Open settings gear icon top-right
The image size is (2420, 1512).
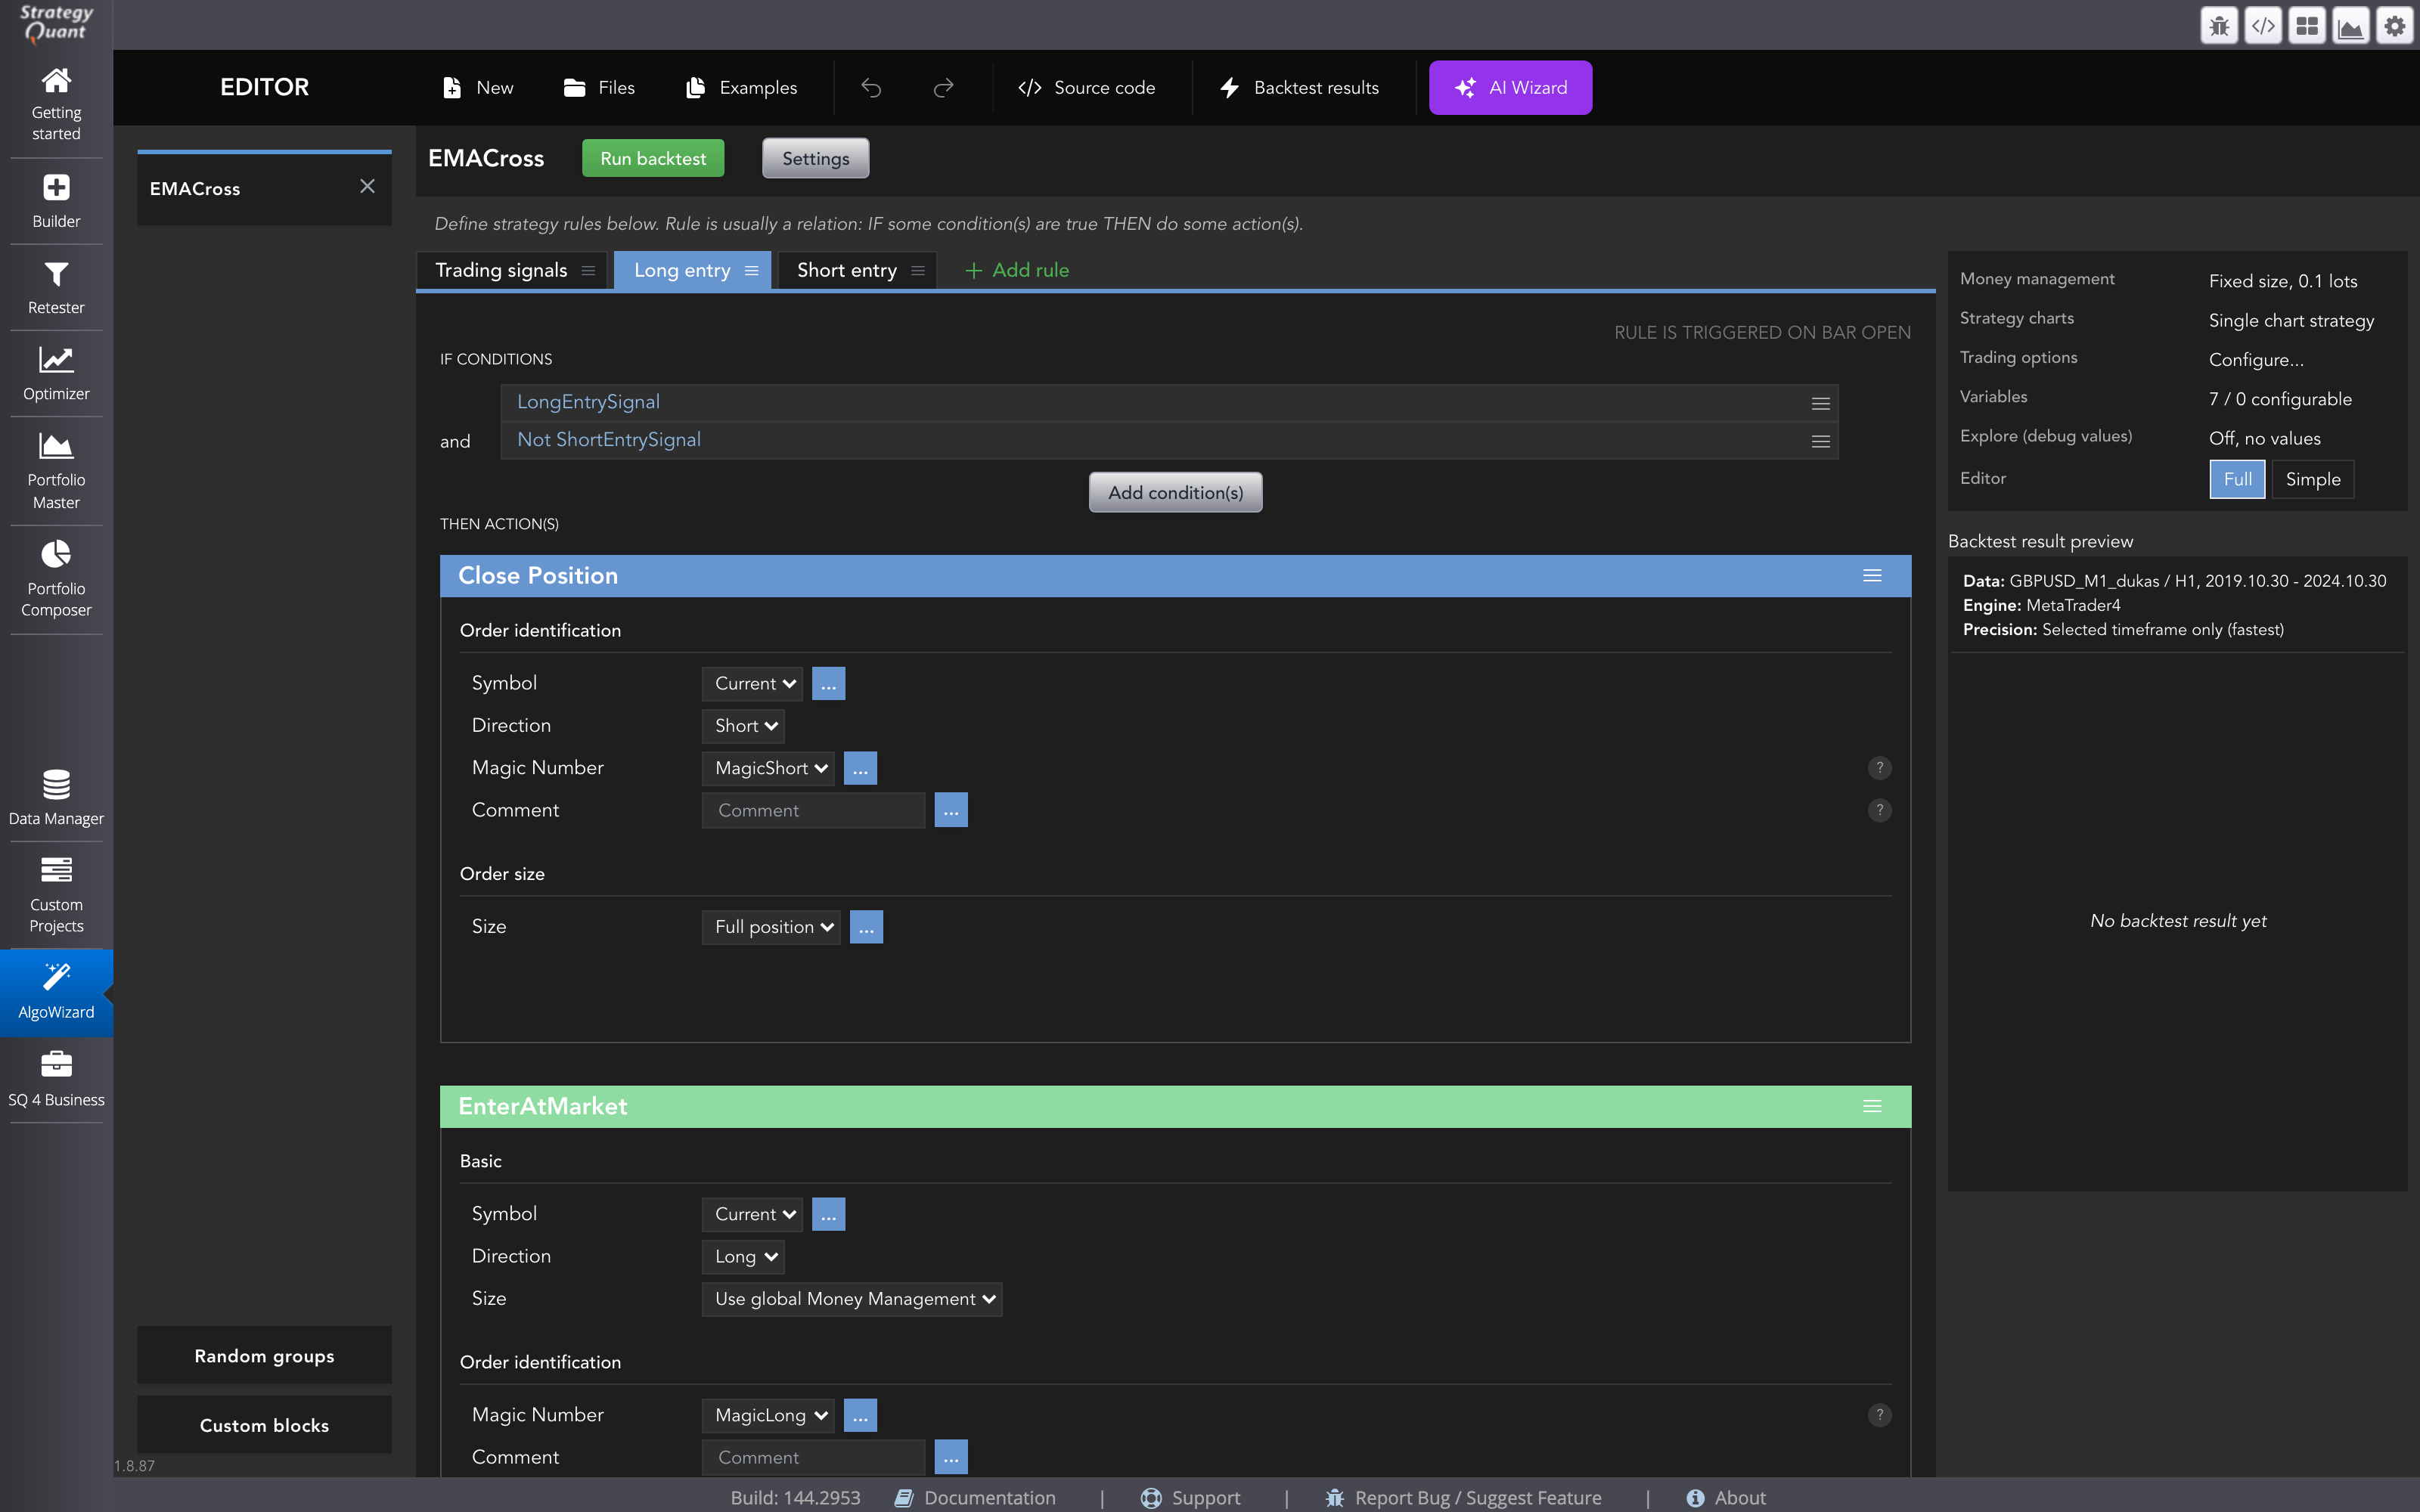click(2395, 26)
